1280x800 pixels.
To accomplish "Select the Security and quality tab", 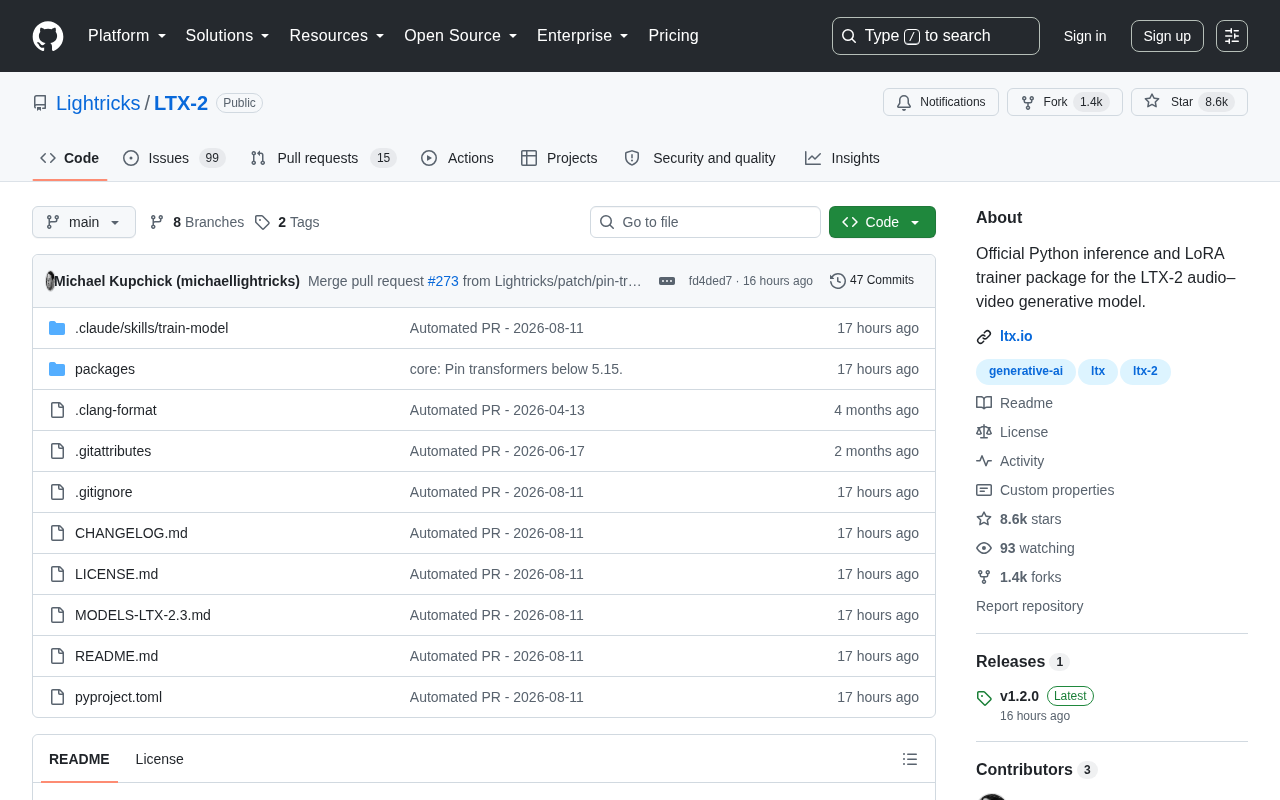I will [700, 158].
